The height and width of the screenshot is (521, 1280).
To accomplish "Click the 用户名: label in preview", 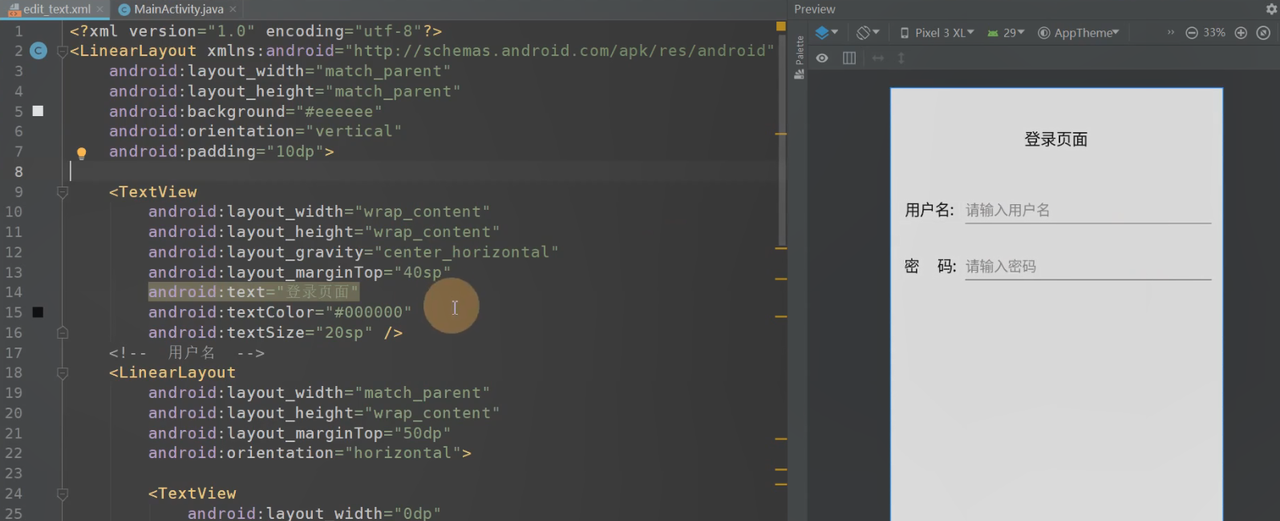I will (930, 210).
